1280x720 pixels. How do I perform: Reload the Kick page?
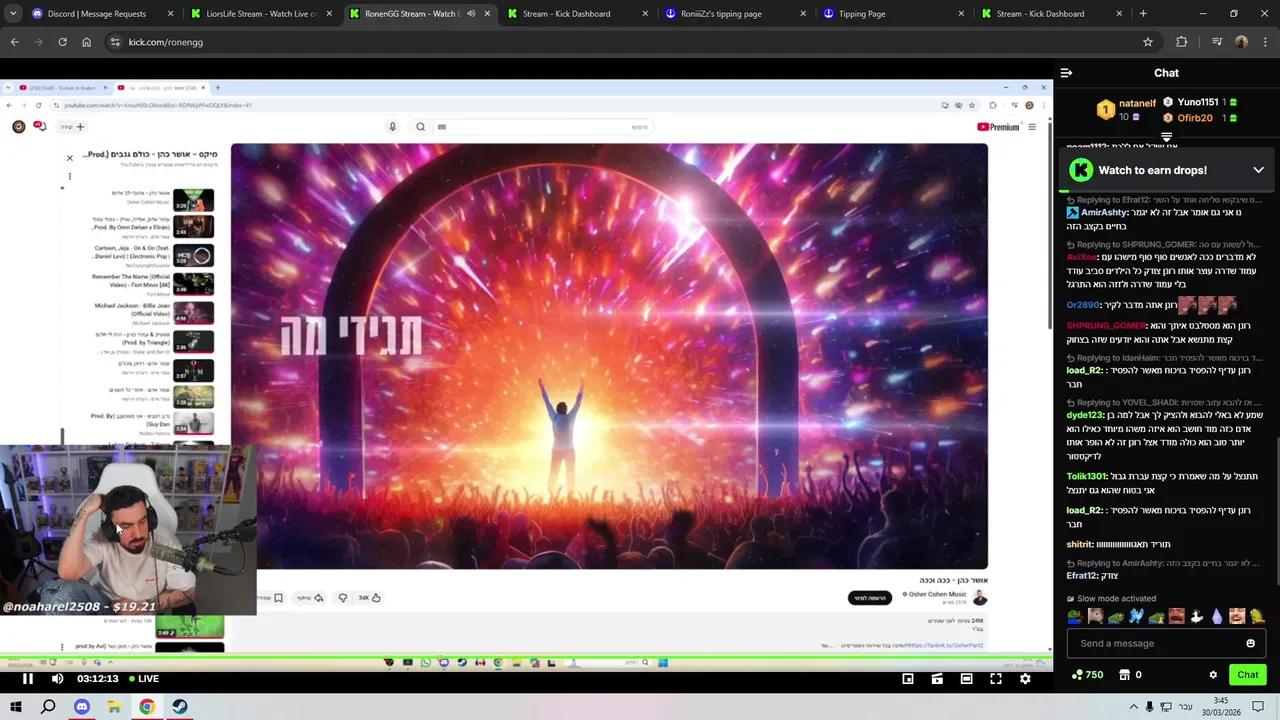(62, 42)
